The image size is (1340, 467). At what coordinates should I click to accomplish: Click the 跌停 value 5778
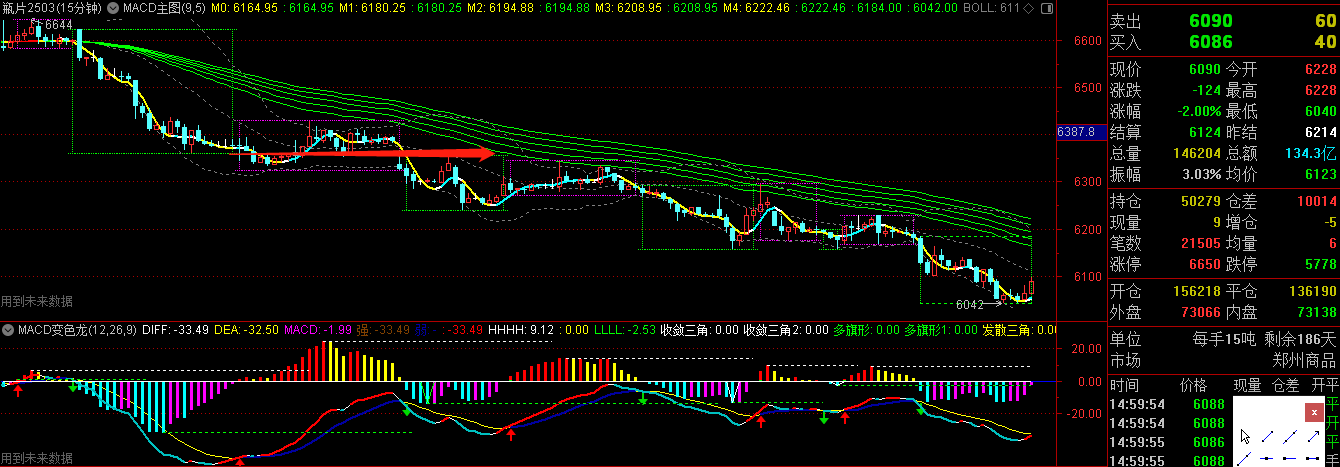(x=1320, y=264)
